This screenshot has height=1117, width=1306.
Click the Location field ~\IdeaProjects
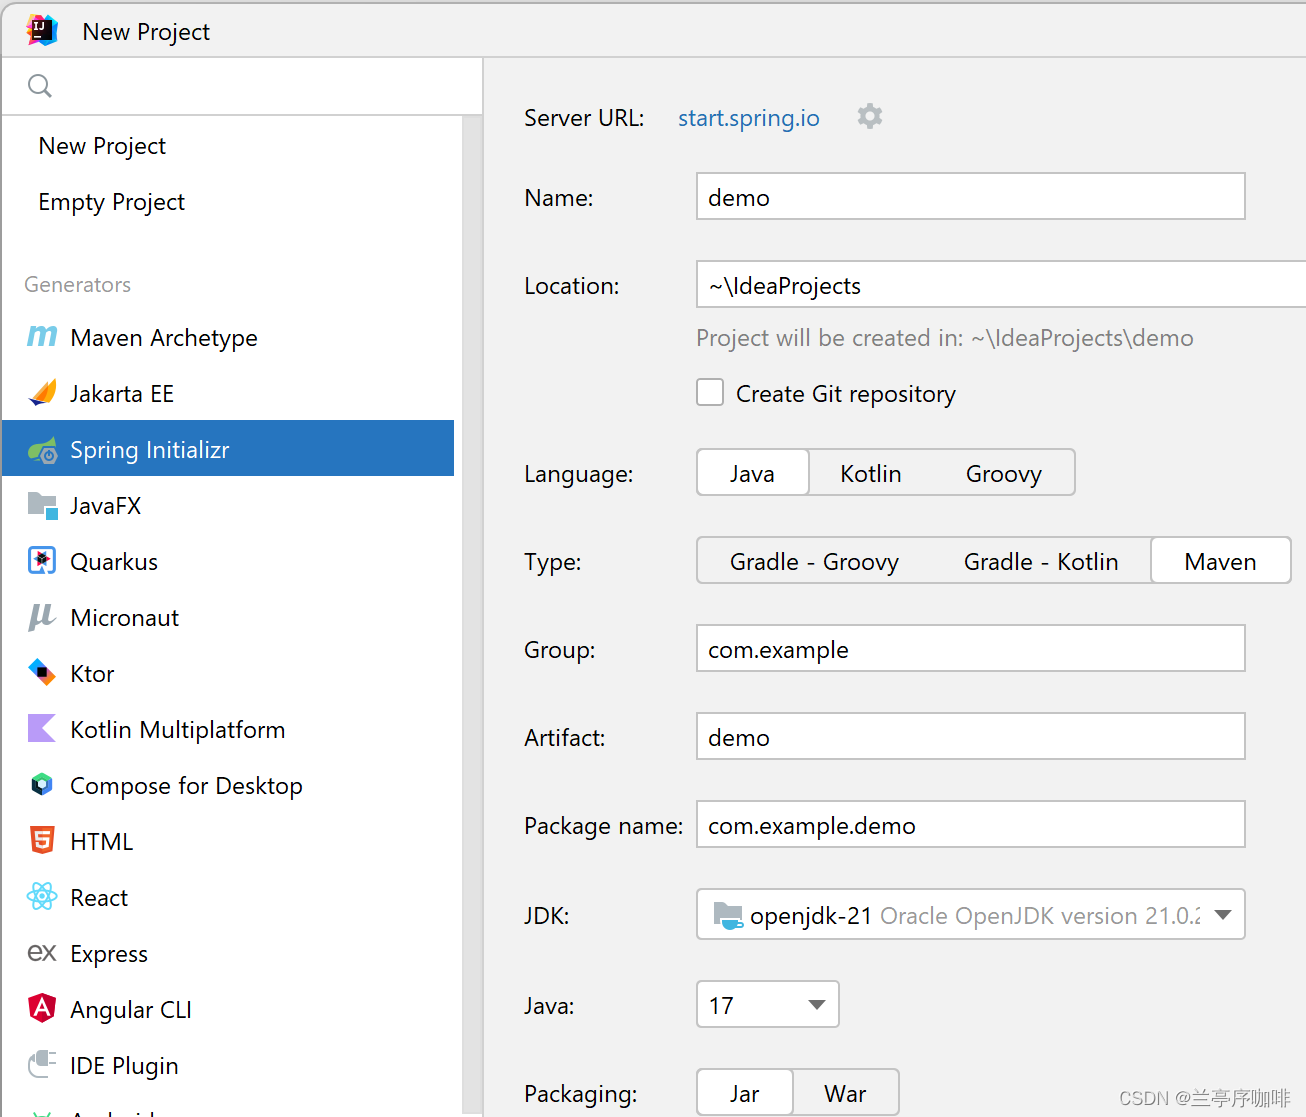1001,285
